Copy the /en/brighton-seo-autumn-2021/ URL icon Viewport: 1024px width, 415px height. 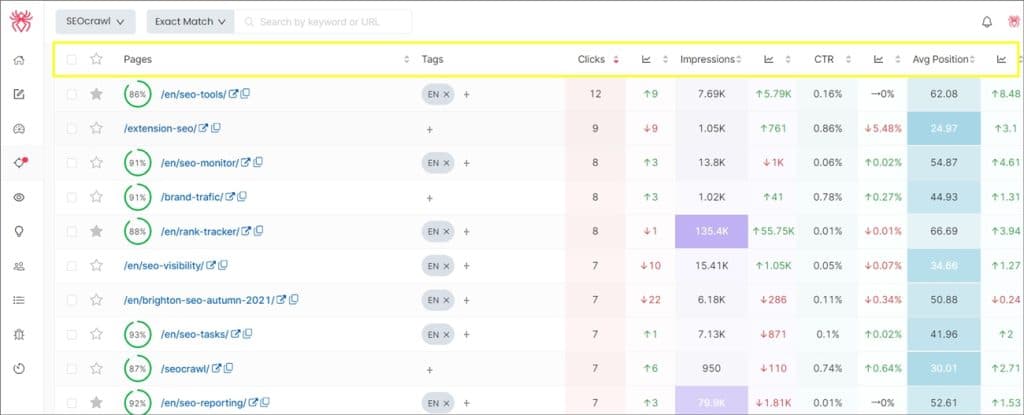[294, 299]
